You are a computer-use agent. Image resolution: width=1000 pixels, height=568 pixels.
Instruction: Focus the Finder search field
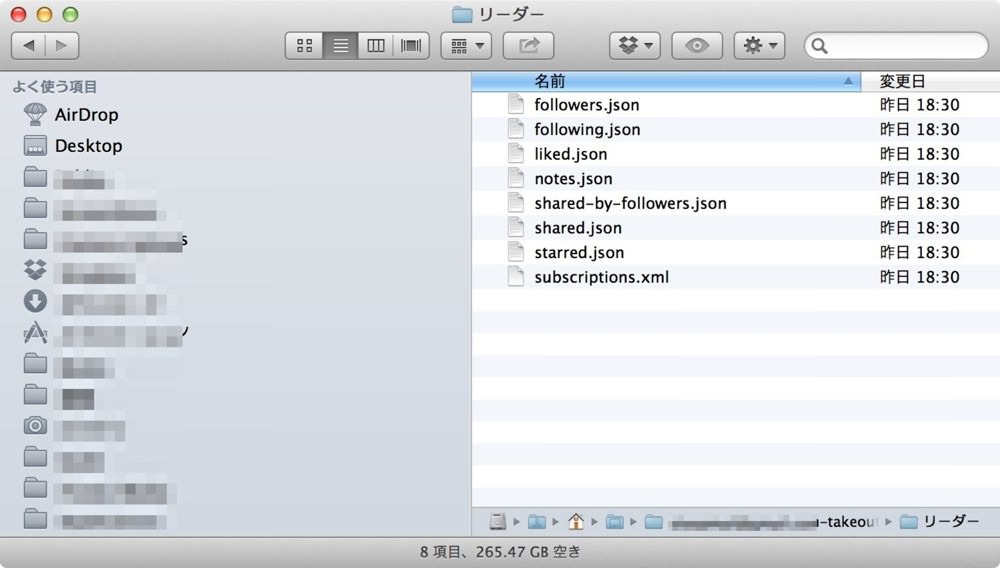click(896, 46)
